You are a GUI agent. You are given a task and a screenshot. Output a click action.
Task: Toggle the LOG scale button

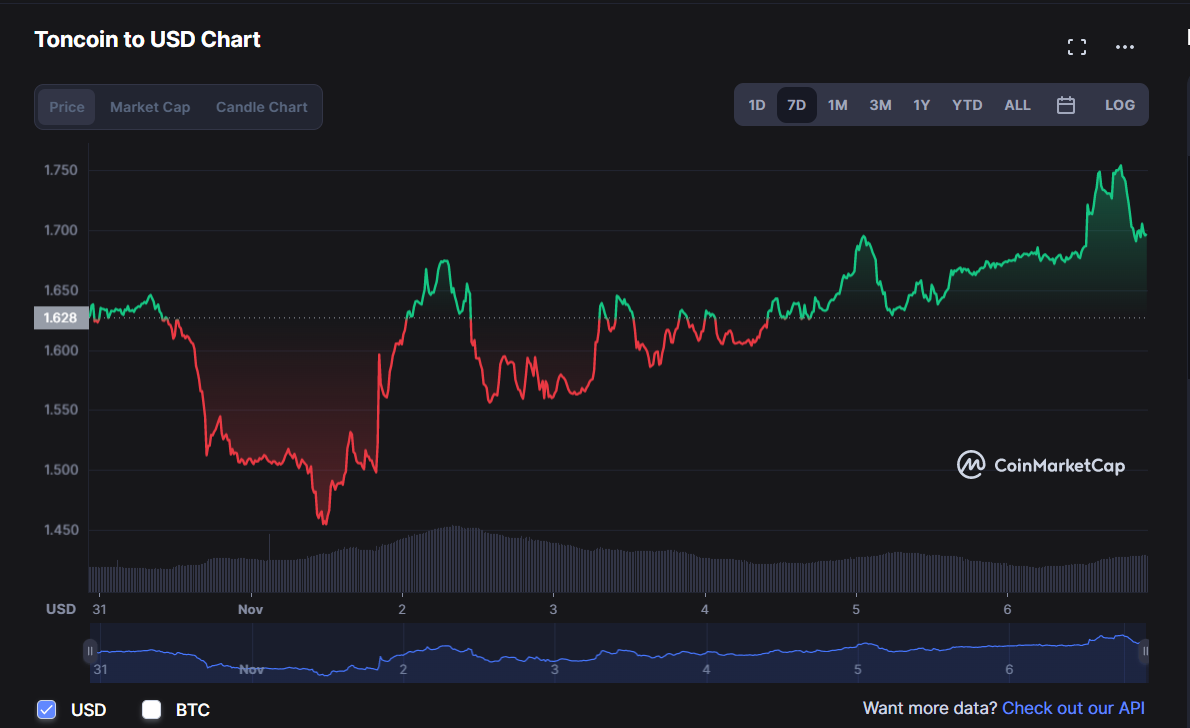[x=1119, y=105]
